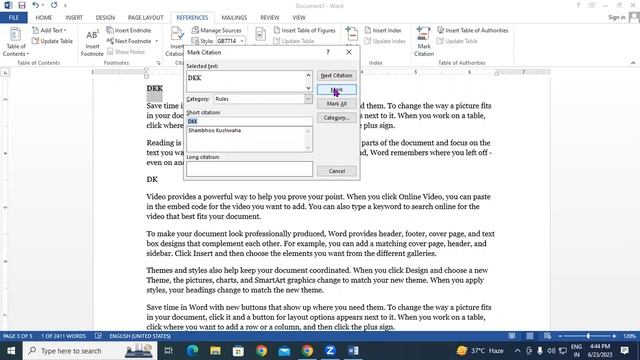Viewport: 640px width, 360px height.
Task: Switch to the HOME tab
Action: (44, 18)
